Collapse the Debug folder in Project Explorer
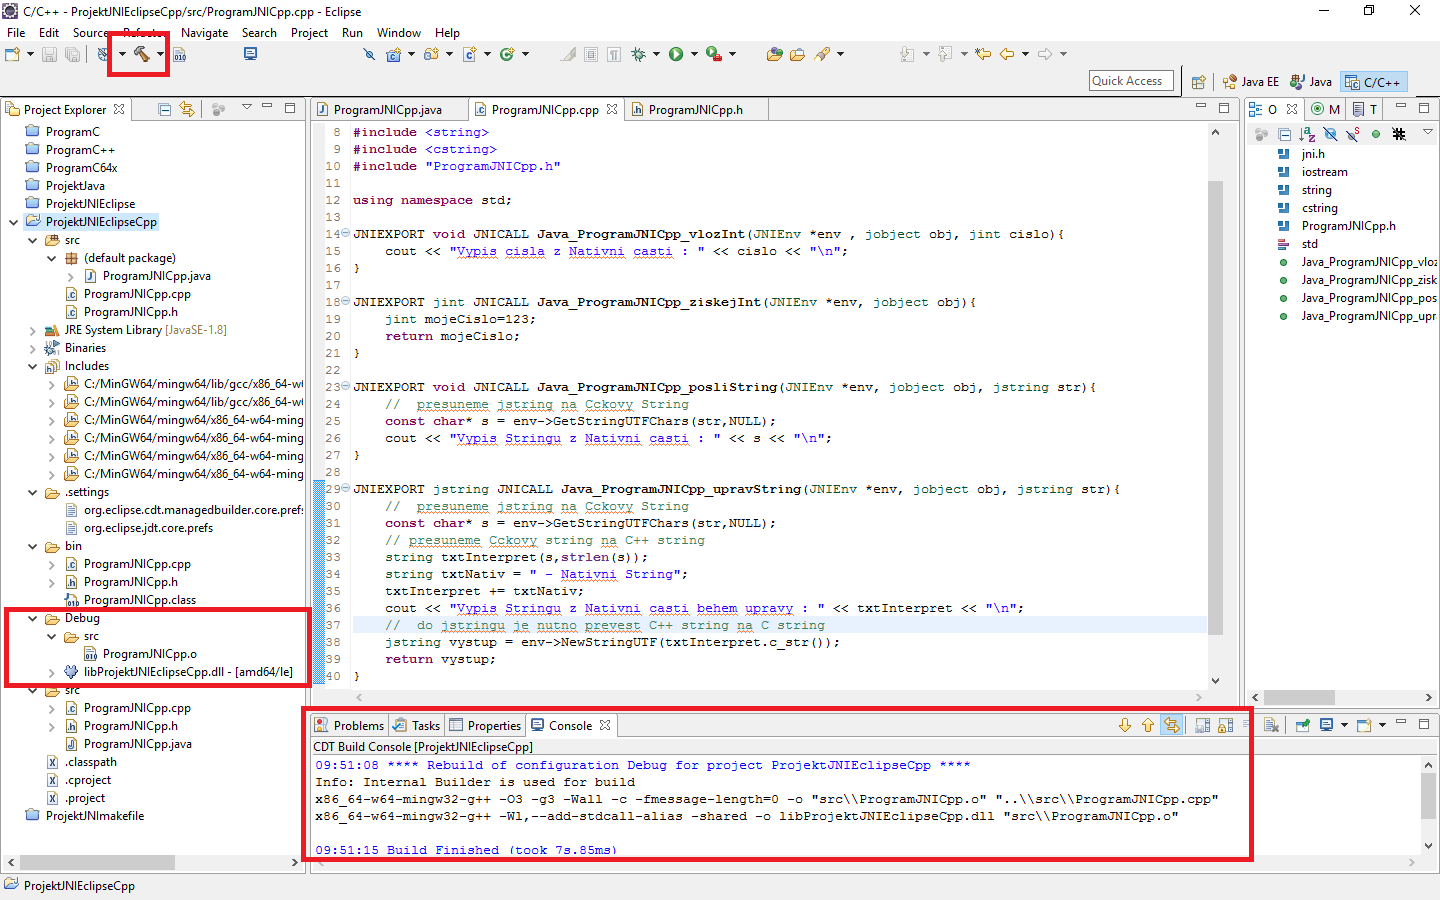The height and width of the screenshot is (900, 1440). [x=31, y=618]
